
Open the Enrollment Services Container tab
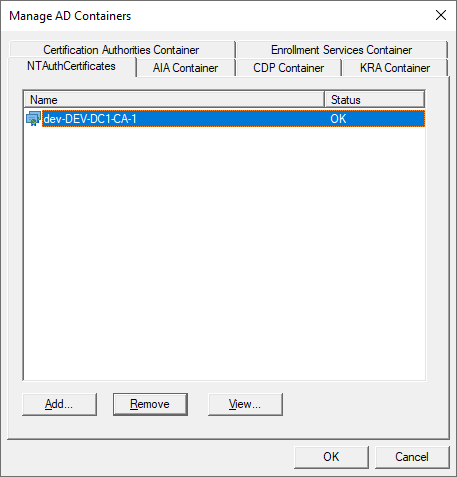click(x=341, y=50)
